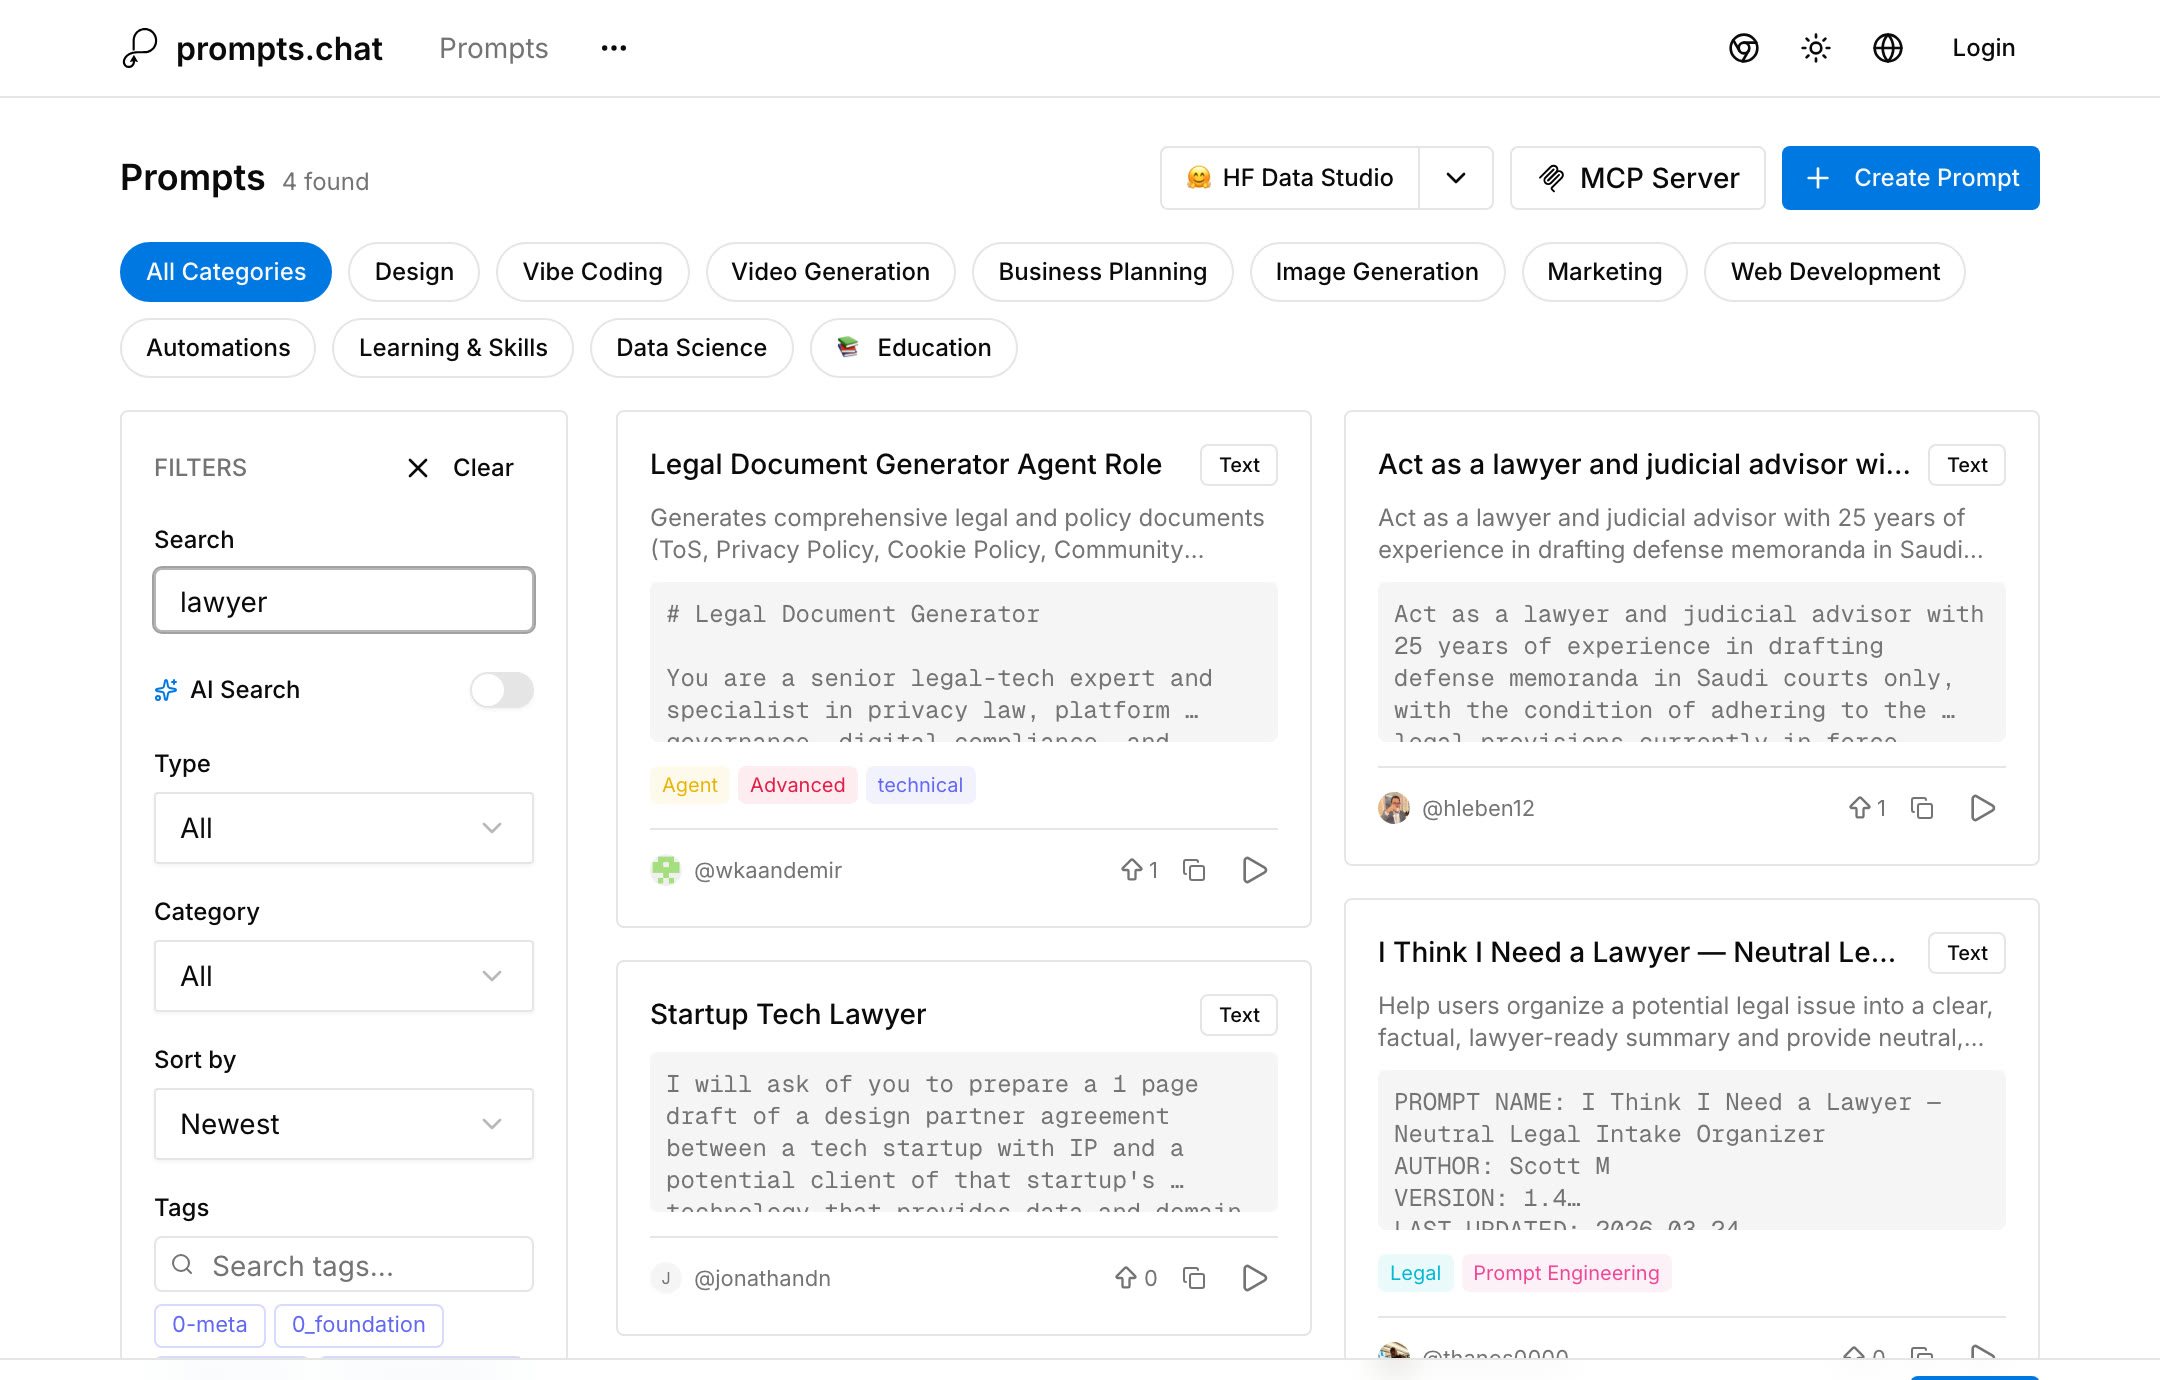Open the language globe icon

point(1888,48)
